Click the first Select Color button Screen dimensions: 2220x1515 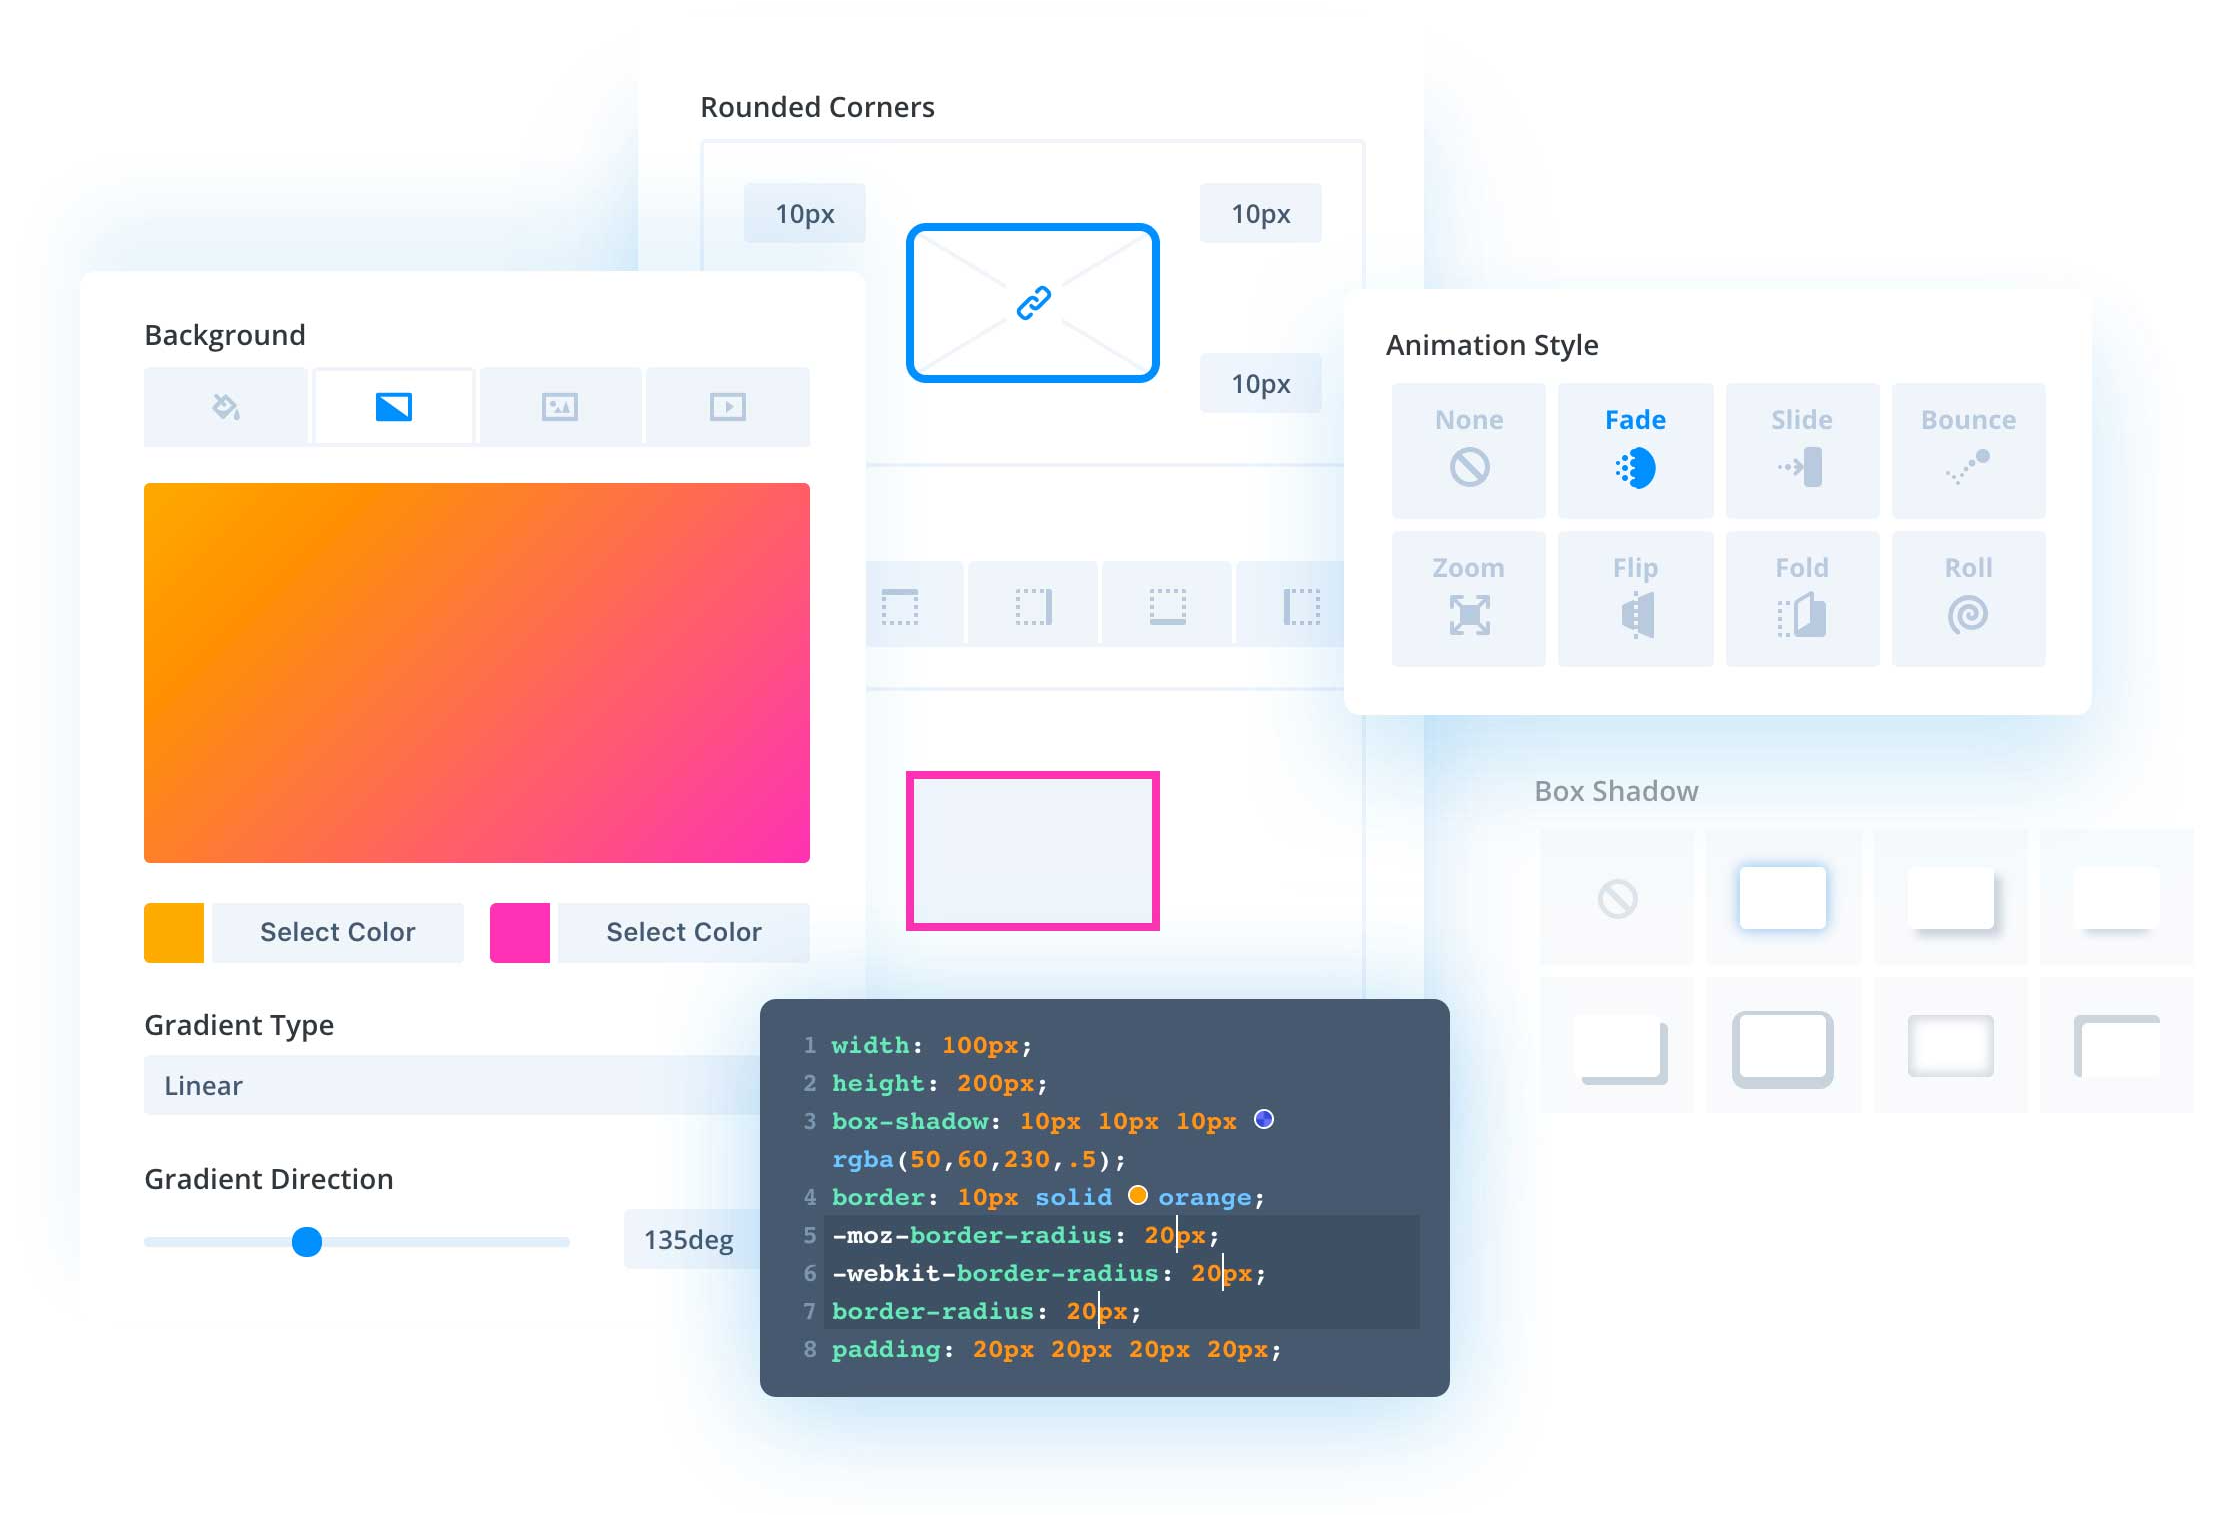[338, 932]
